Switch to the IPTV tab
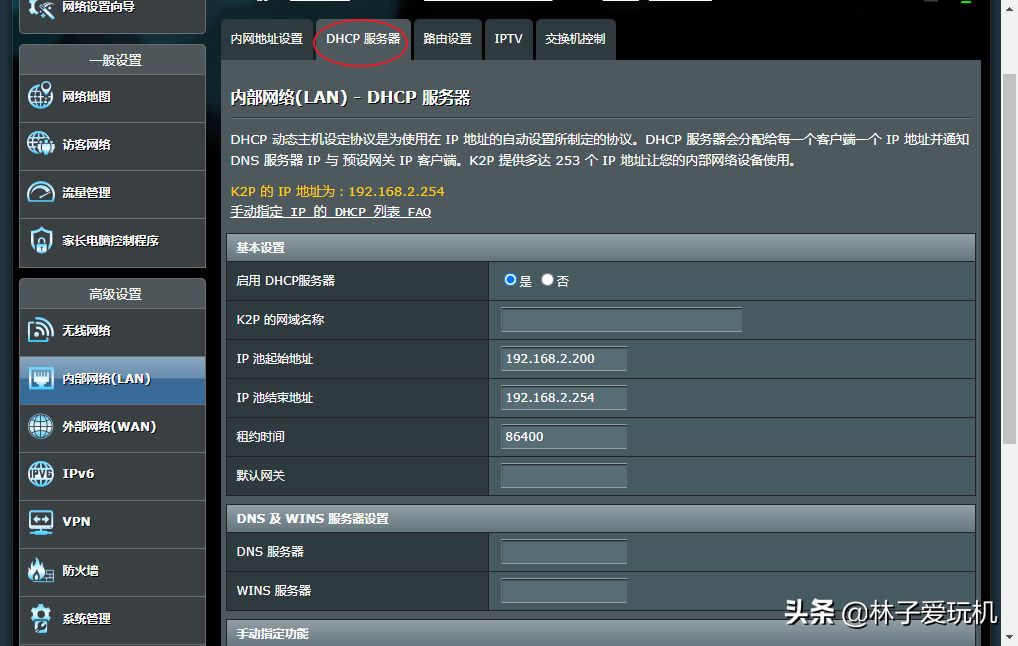The width and height of the screenshot is (1018, 646). [x=508, y=39]
